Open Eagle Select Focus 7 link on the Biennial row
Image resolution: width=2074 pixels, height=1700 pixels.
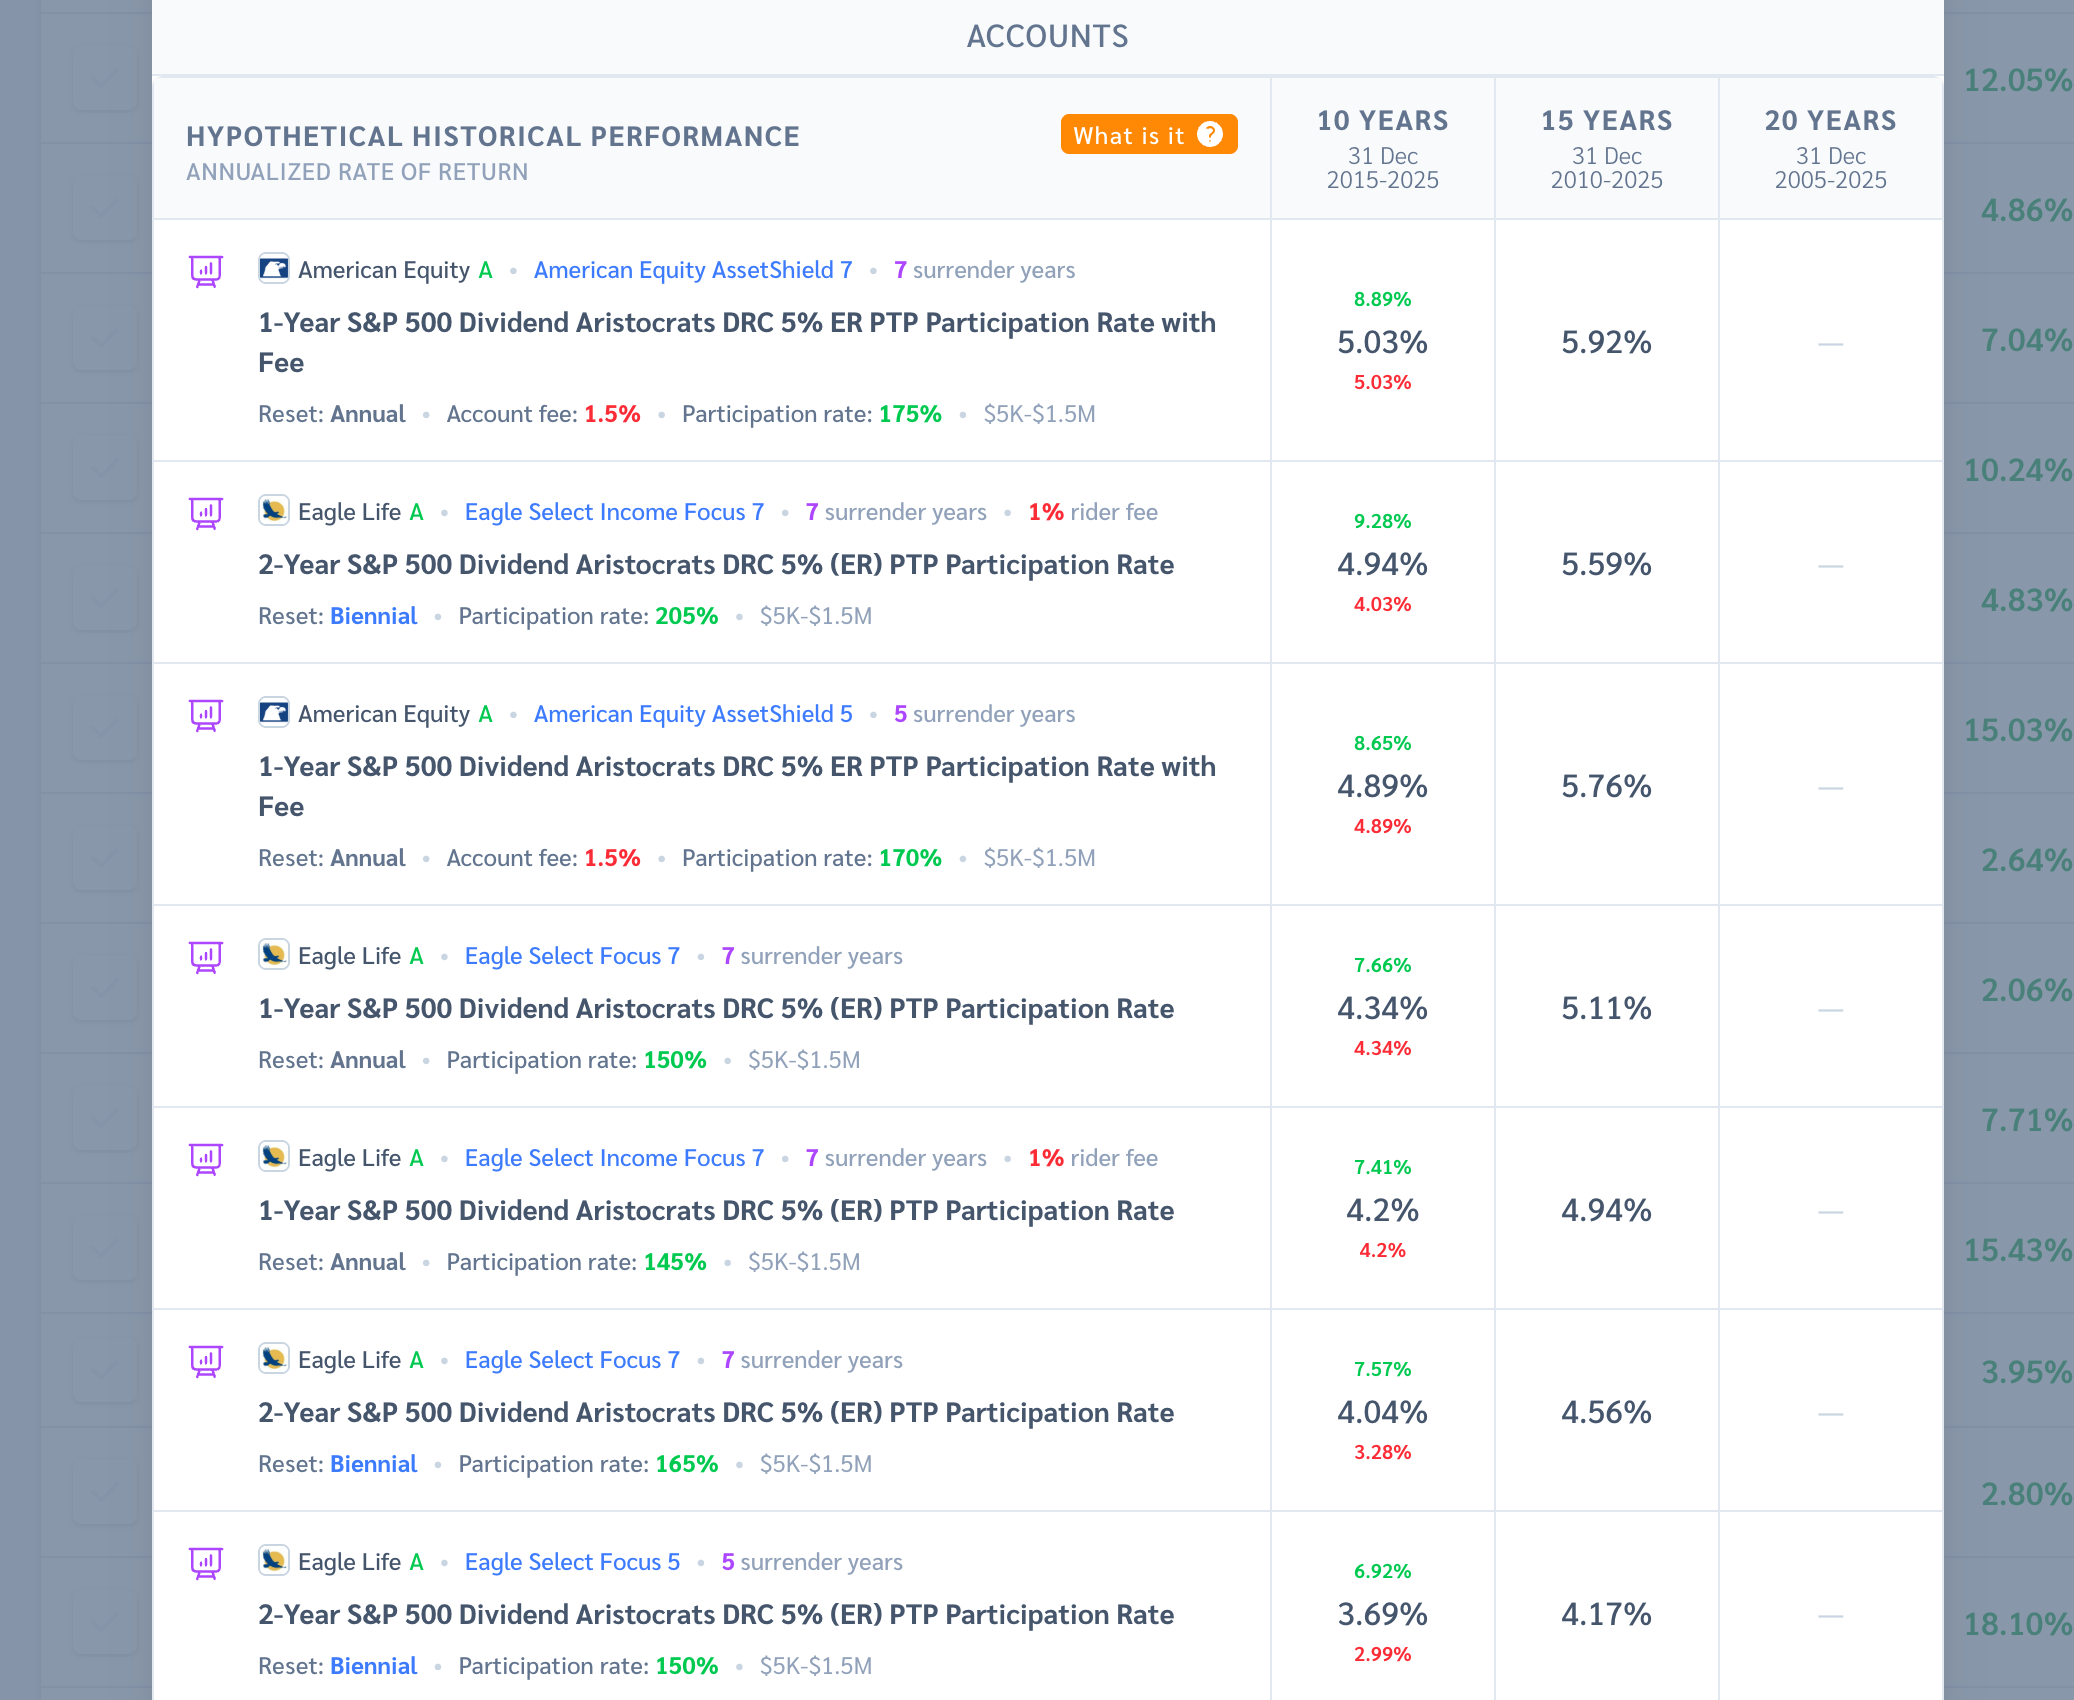[x=572, y=1360]
